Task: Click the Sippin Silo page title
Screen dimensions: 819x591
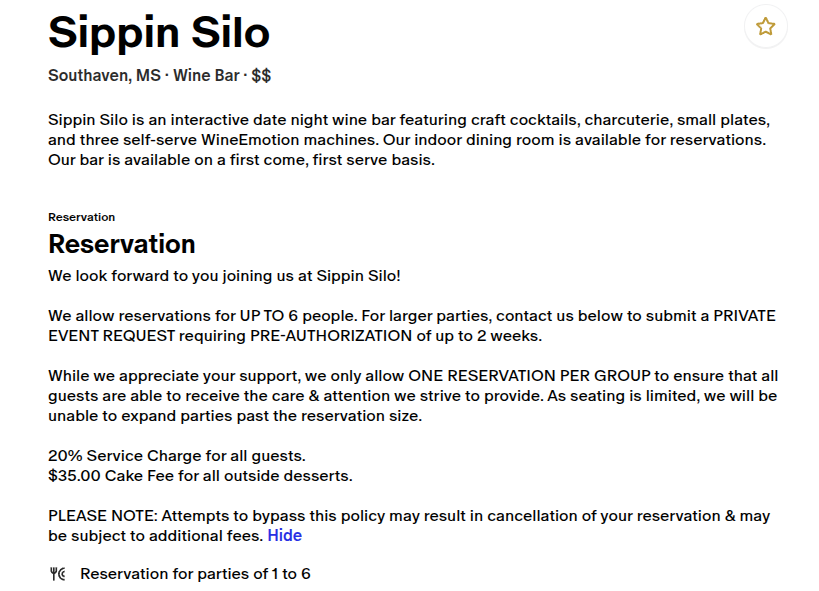Action: [x=159, y=32]
